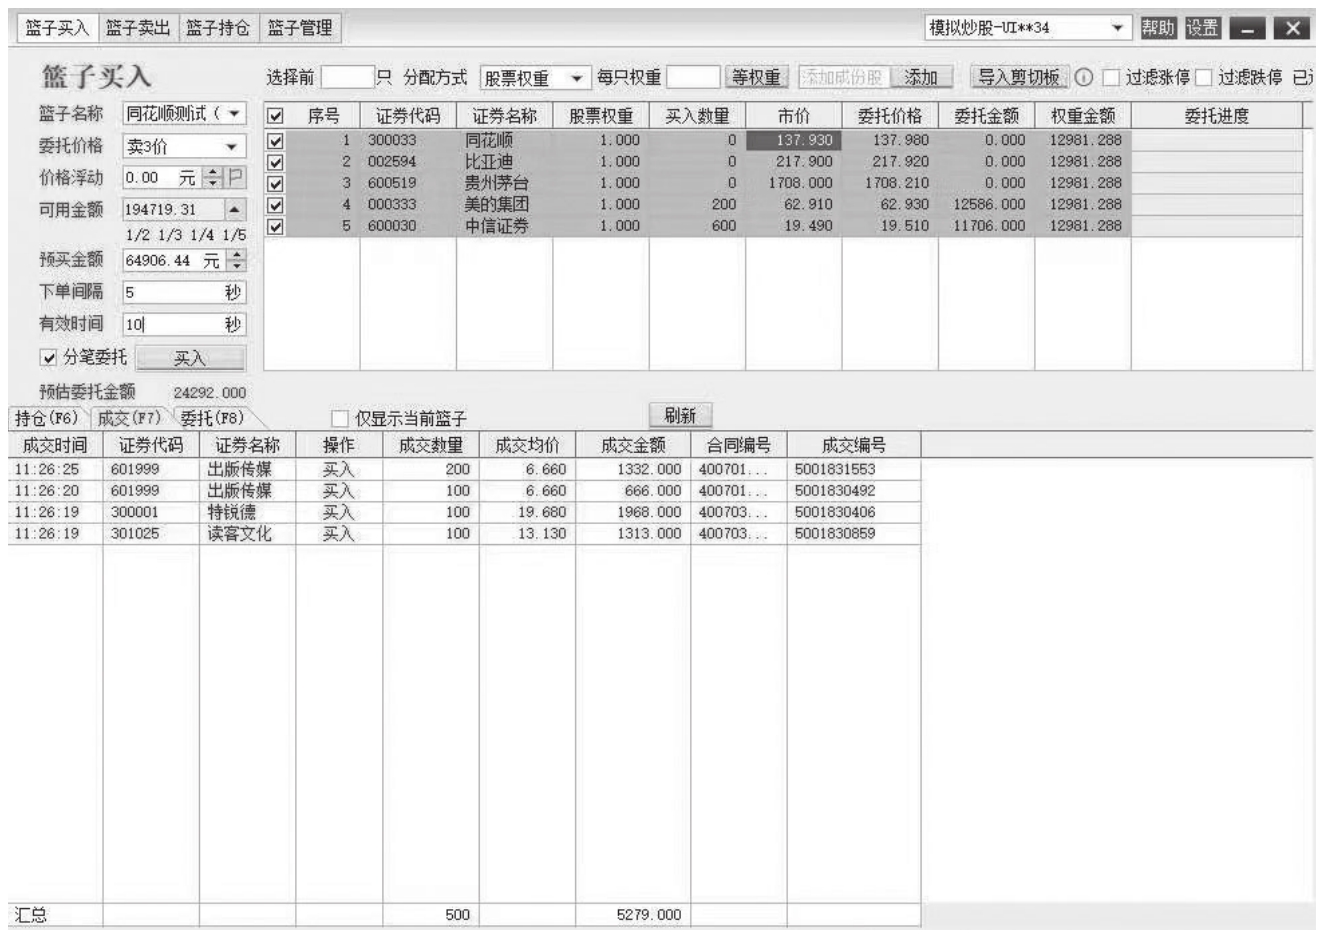Click the 每只权重 input field
1319x934 pixels.
point(693,78)
